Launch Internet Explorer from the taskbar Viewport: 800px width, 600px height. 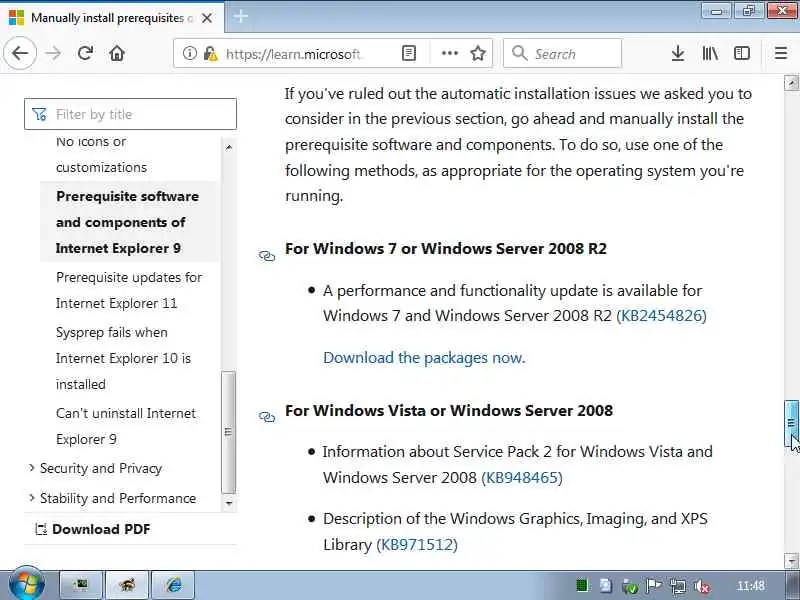(173, 585)
